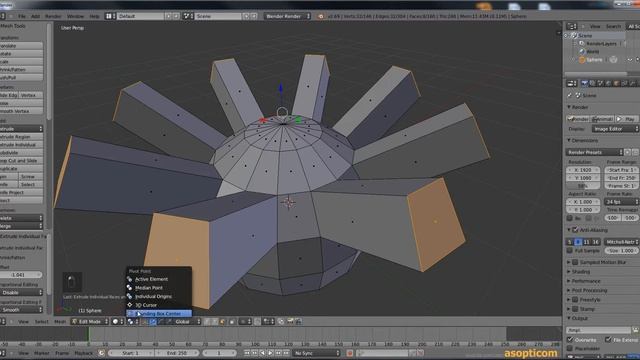
Task: Enable Freestyle checkbox
Action: (x=575, y=300)
